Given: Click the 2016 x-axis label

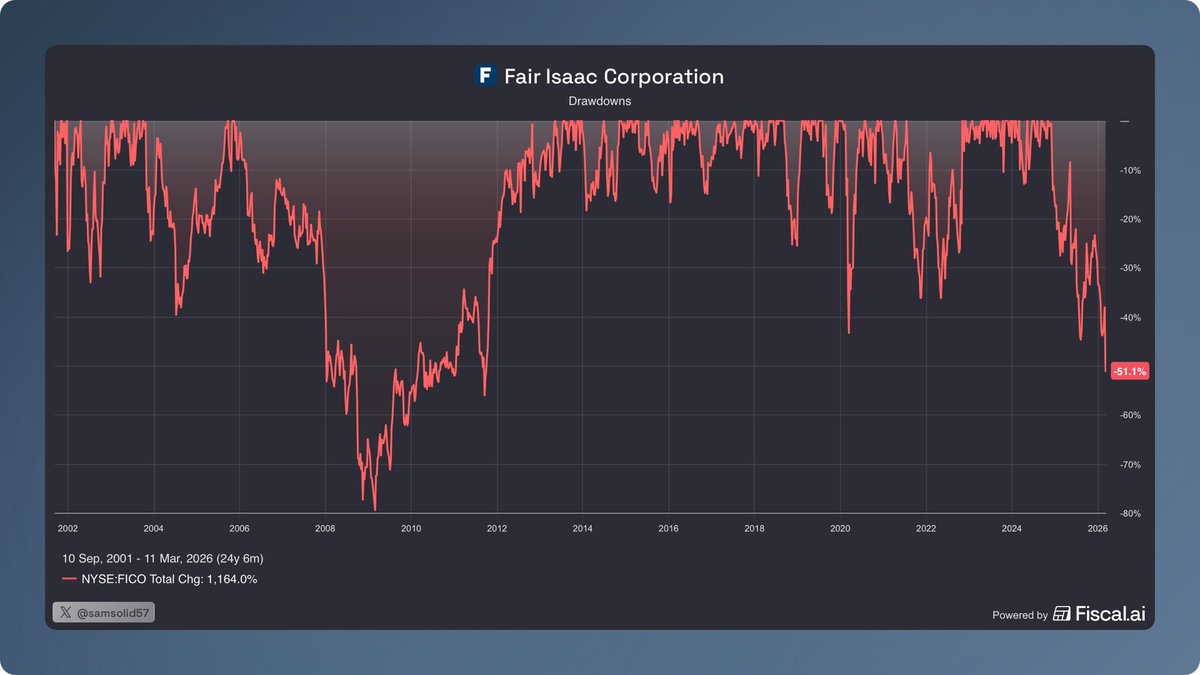Looking at the screenshot, I should pos(669,527).
